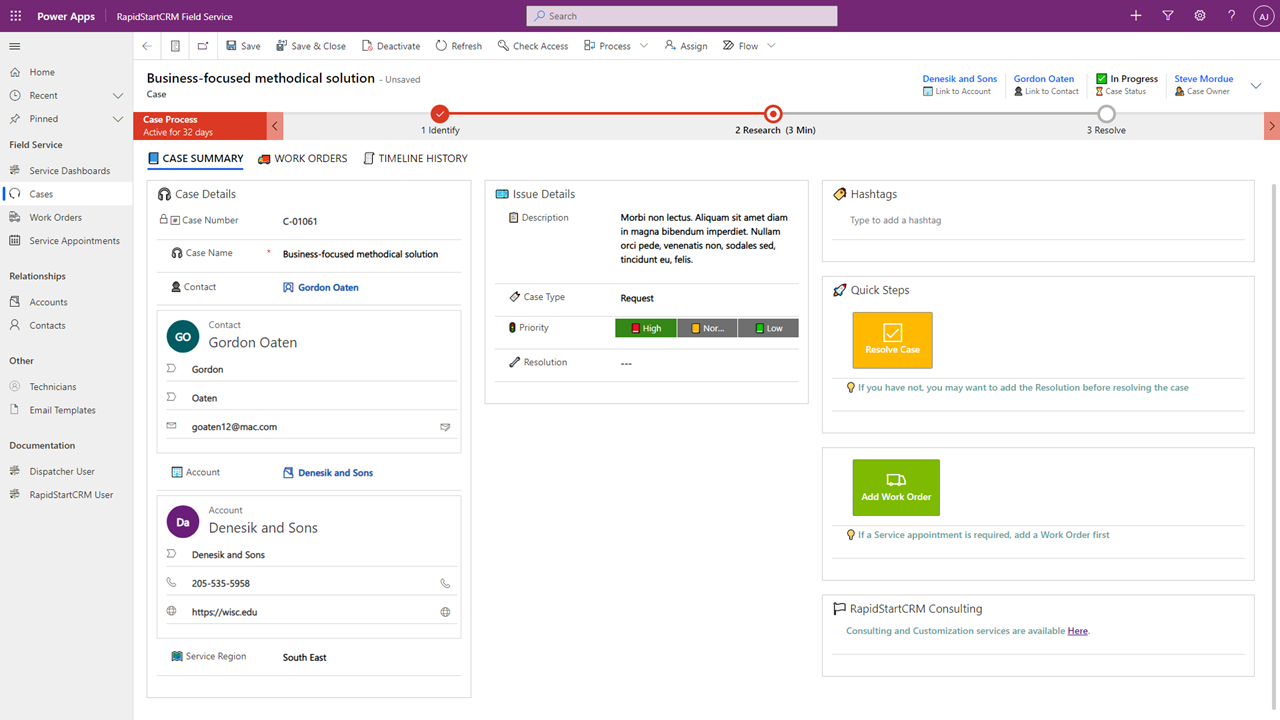The image size is (1280, 720).
Task: Open Service Appointments in the sidebar
Action: (x=66, y=241)
